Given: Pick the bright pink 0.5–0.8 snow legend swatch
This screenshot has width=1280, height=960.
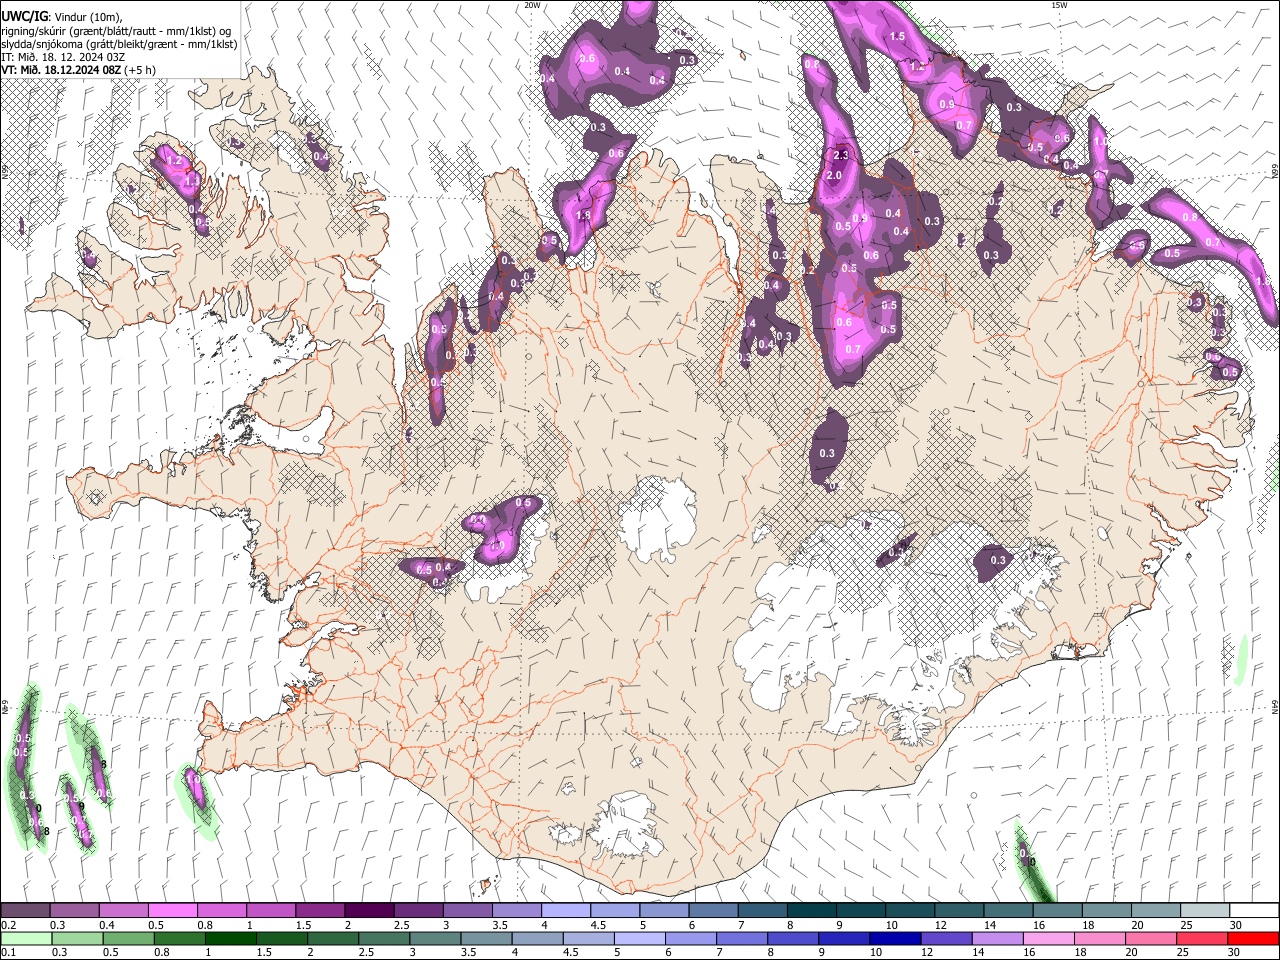Looking at the screenshot, I should pyautogui.click(x=172, y=911).
